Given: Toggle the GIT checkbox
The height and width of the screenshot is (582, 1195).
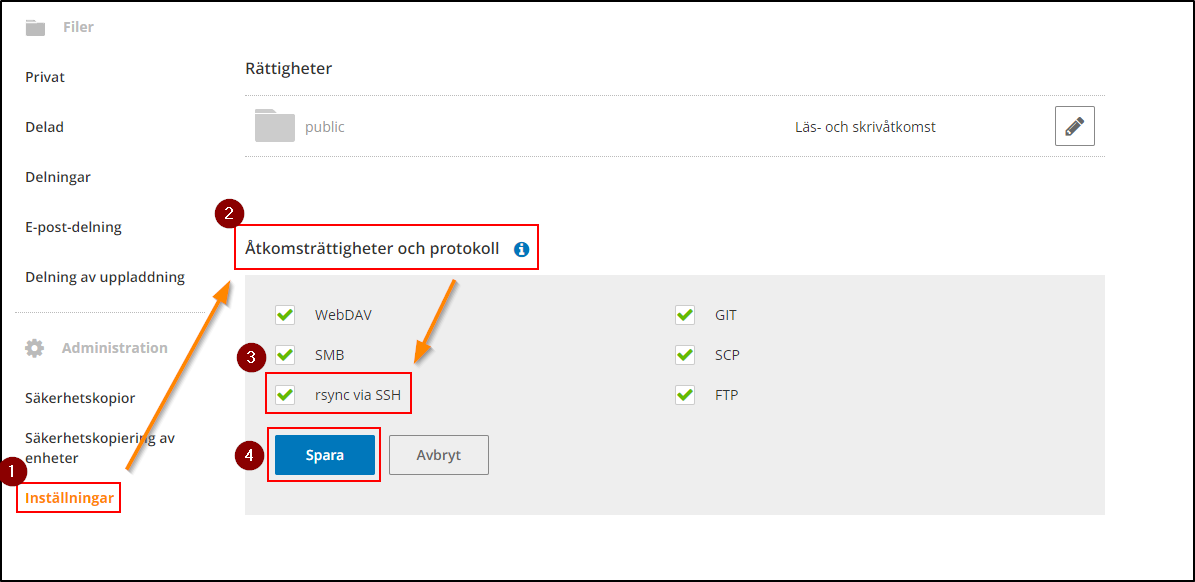Looking at the screenshot, I should pos(685,315).
